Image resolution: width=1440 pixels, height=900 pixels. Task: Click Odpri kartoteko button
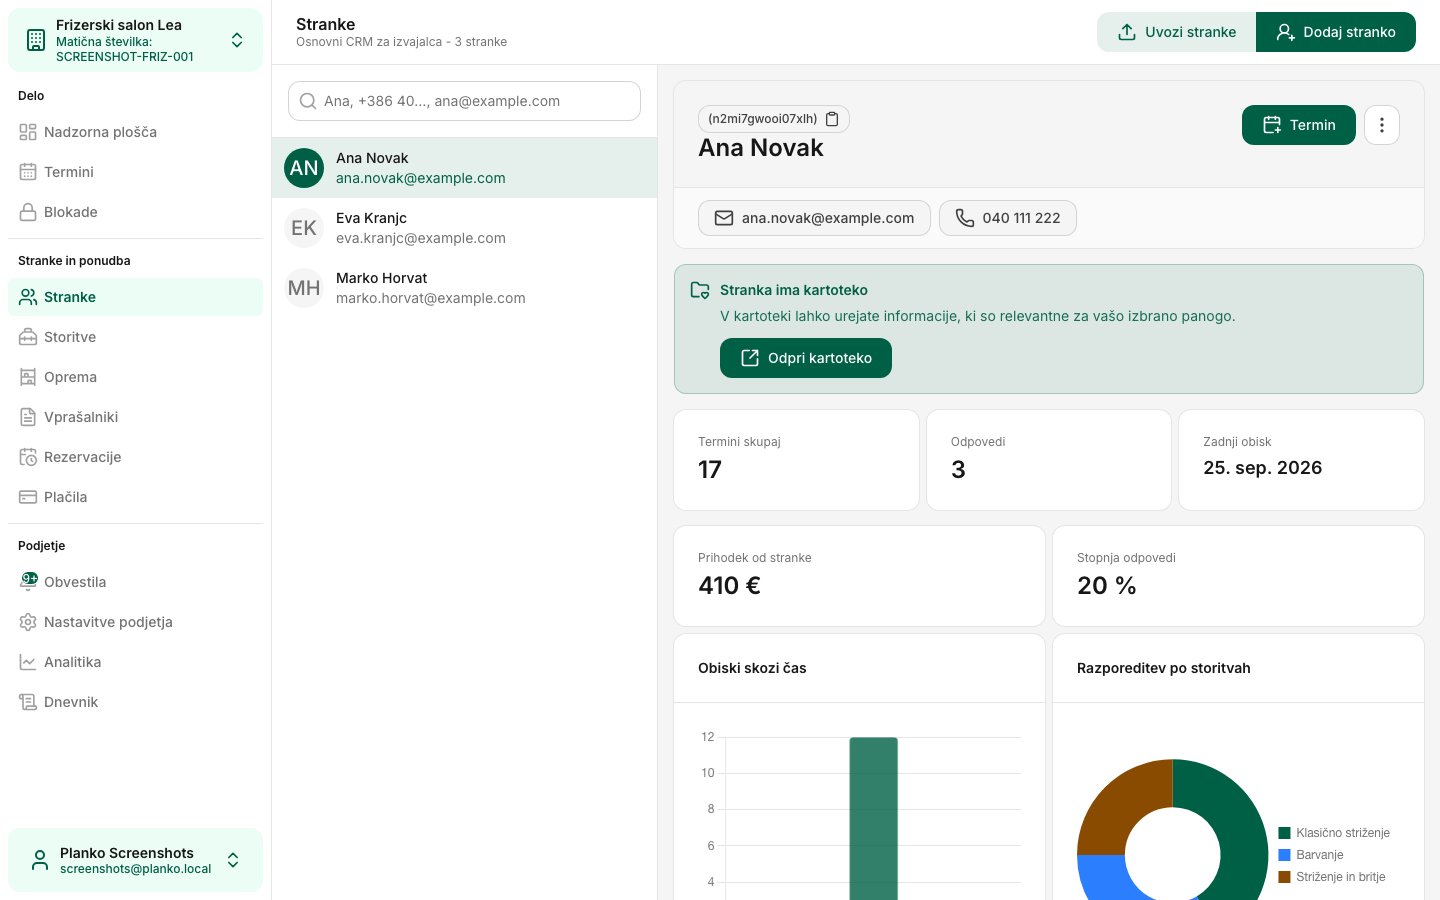pyautogui.click(x=806, y=358)
